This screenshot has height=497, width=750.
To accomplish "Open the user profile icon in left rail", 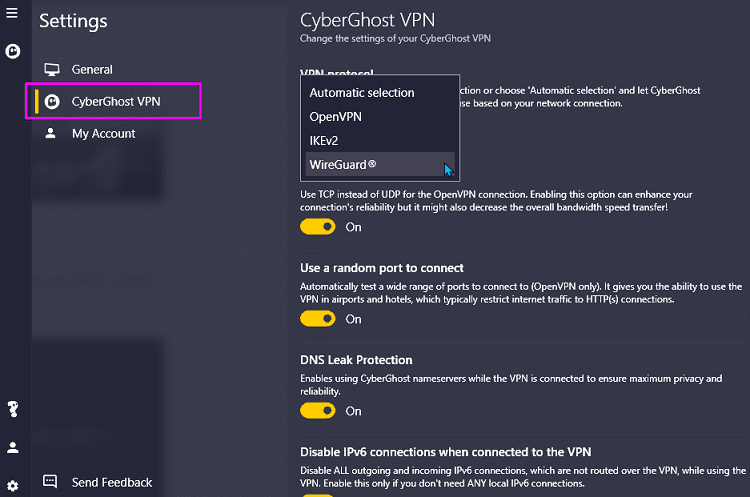I will 12,448.
